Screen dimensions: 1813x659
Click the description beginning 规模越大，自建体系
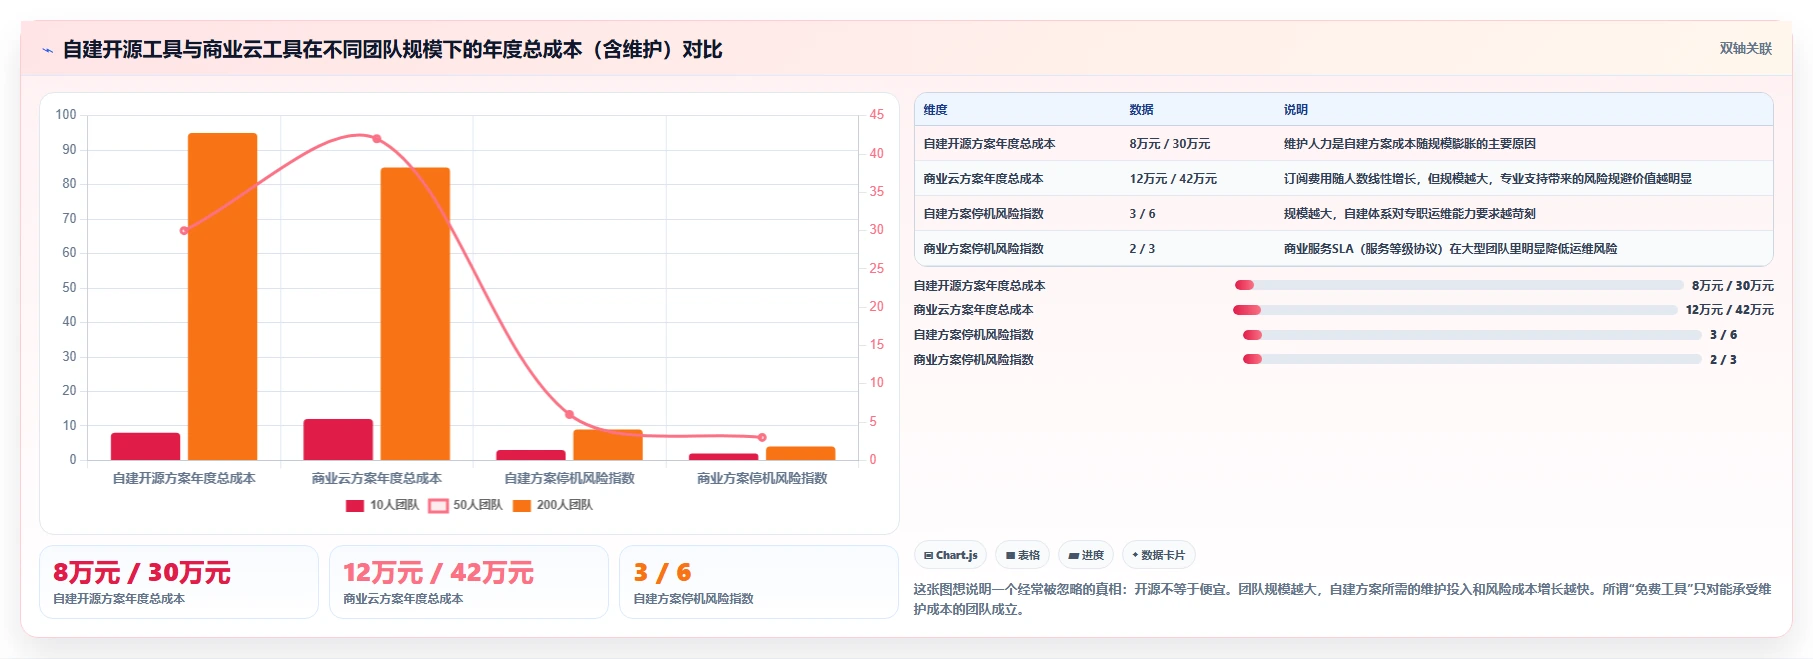tap(1410, 214)
